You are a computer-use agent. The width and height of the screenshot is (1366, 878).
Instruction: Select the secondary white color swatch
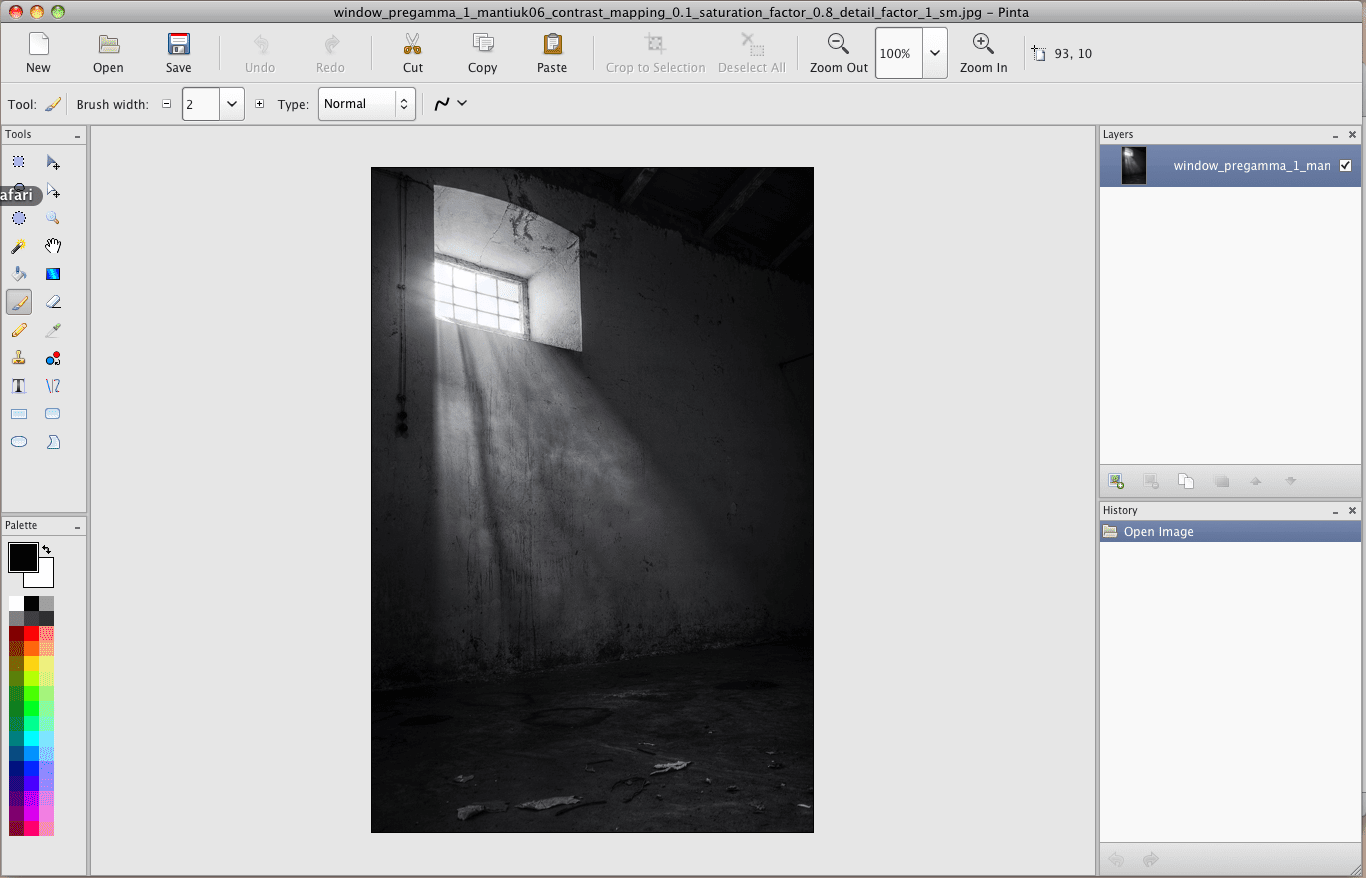coord(44,577)
